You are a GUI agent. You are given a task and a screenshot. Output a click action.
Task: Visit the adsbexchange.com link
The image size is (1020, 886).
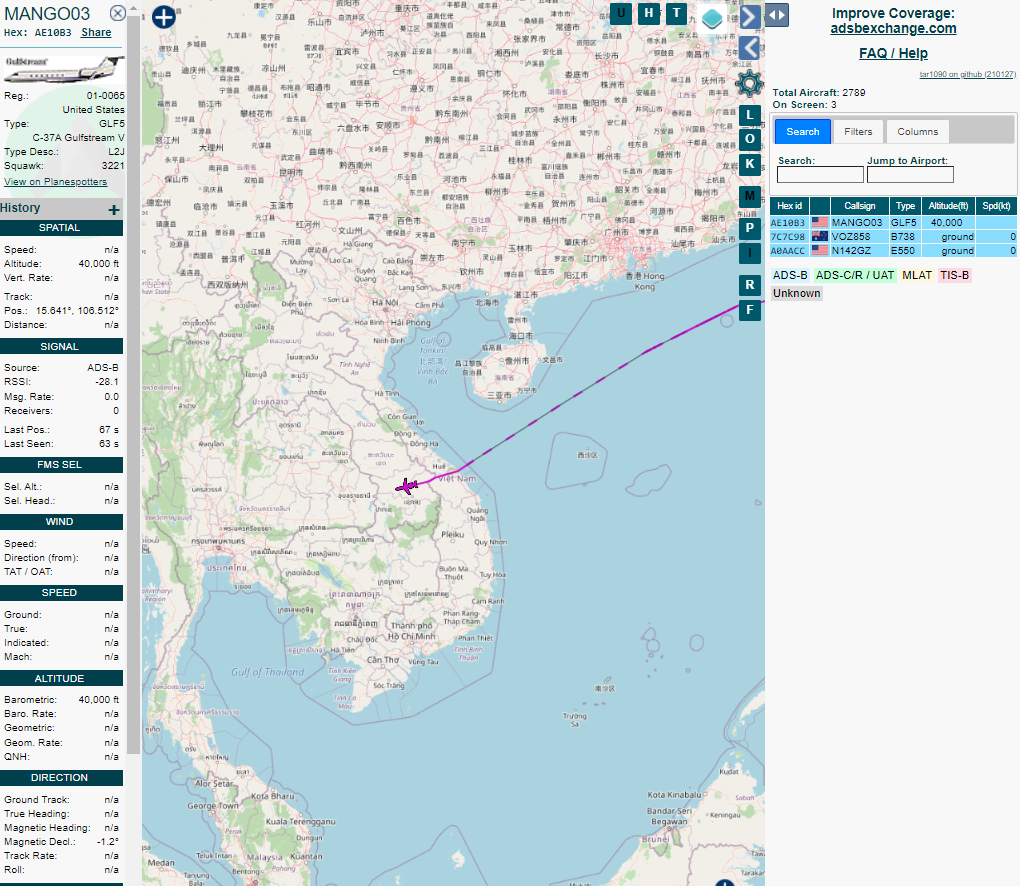[893, 29]
